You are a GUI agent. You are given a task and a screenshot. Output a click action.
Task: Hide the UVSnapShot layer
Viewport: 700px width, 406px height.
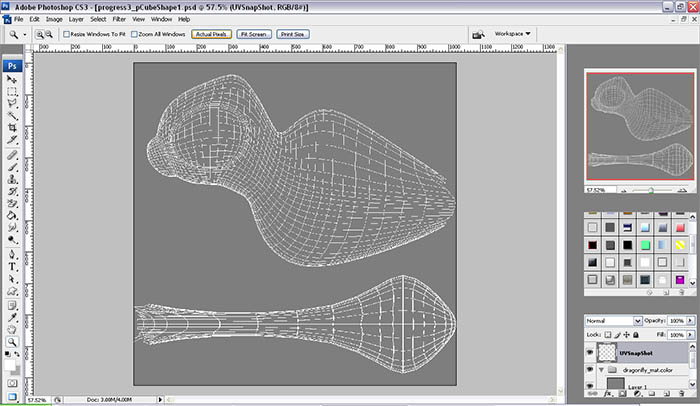(590, 352)
